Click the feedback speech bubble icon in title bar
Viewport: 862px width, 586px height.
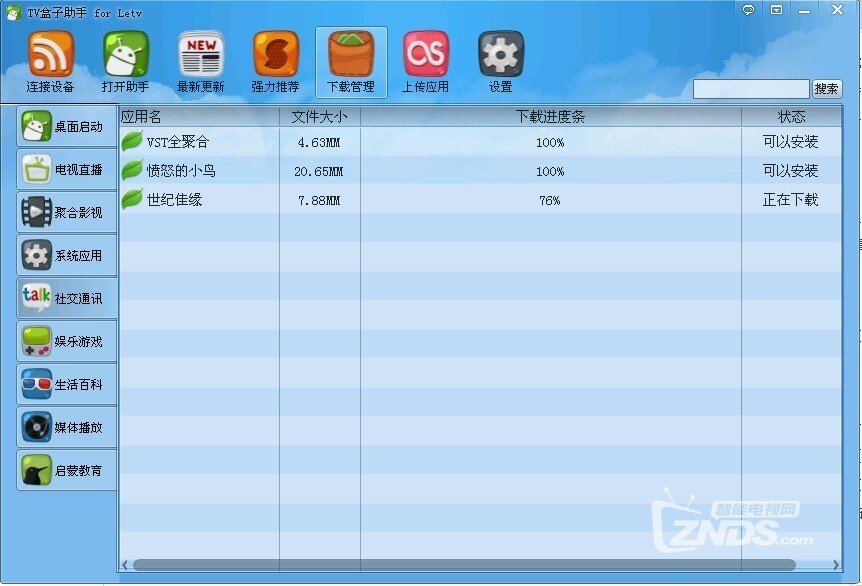point(748,9)
